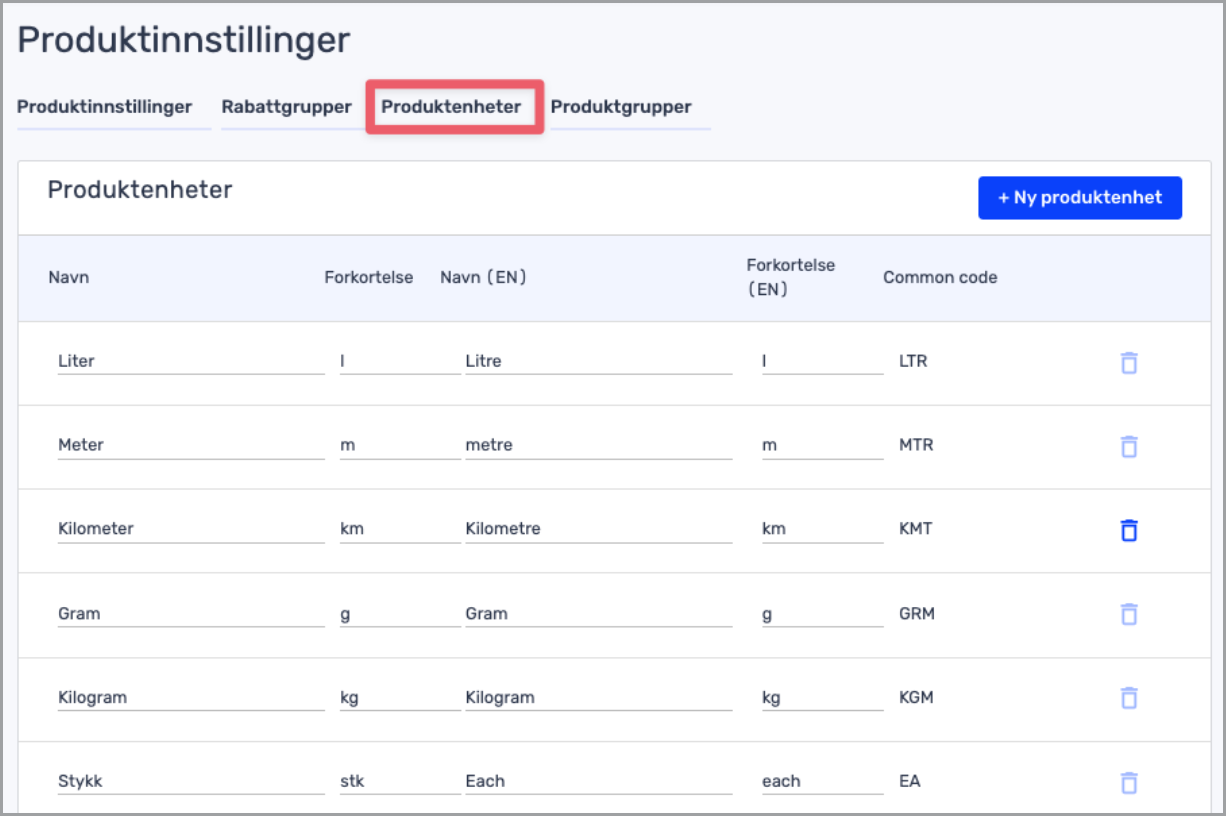Edit the Gram abbreviation field 'g'
The width and height of the screenshot is (1226, 816).
pyautogui.click(x=398, y=613)
